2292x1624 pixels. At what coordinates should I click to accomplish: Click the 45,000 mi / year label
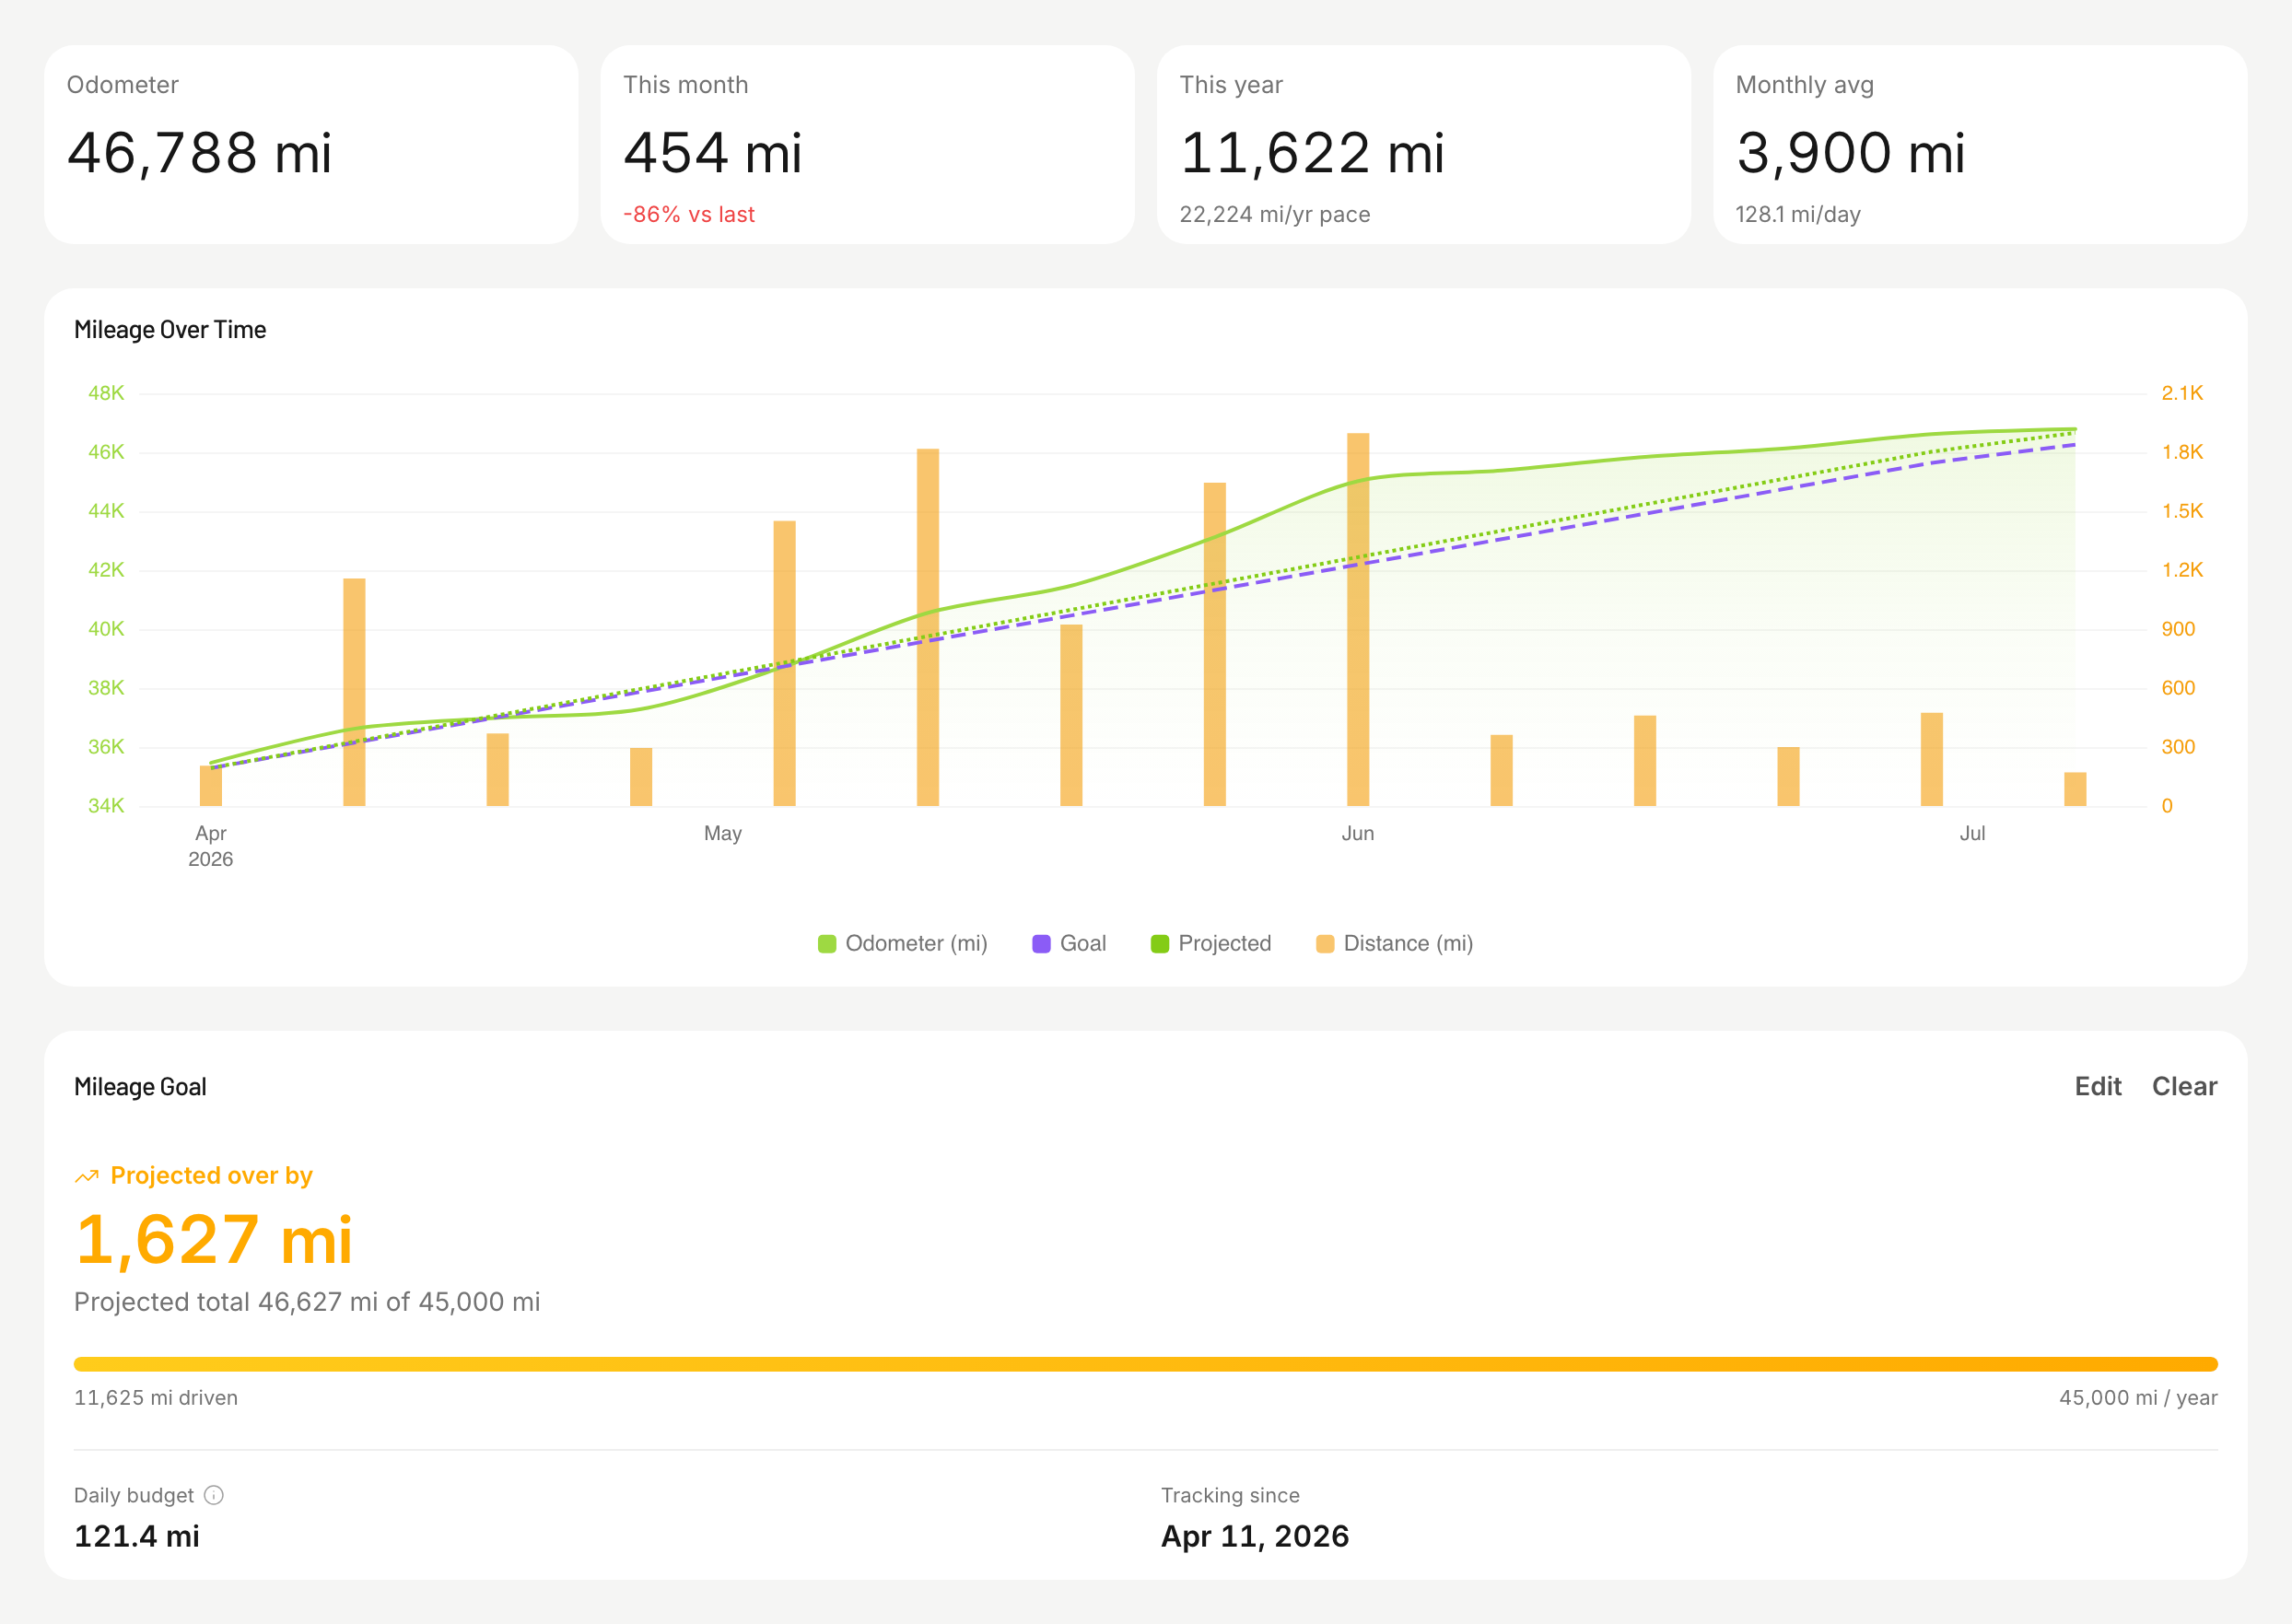click(x=2138, y=1398)
